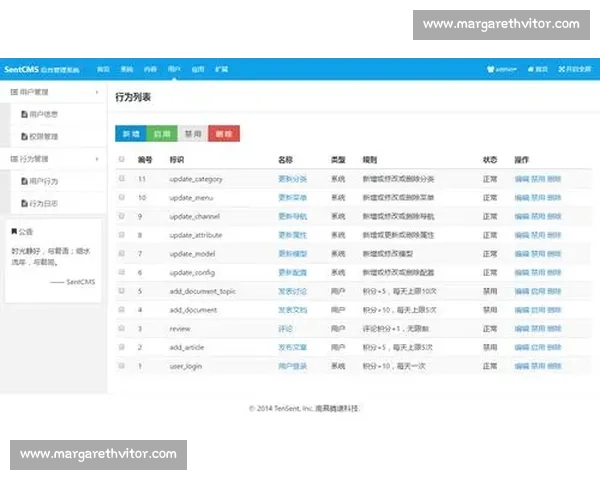Click the SentCMS logo title
This screenshot has height=480, width=600.
tap(42, 69)
